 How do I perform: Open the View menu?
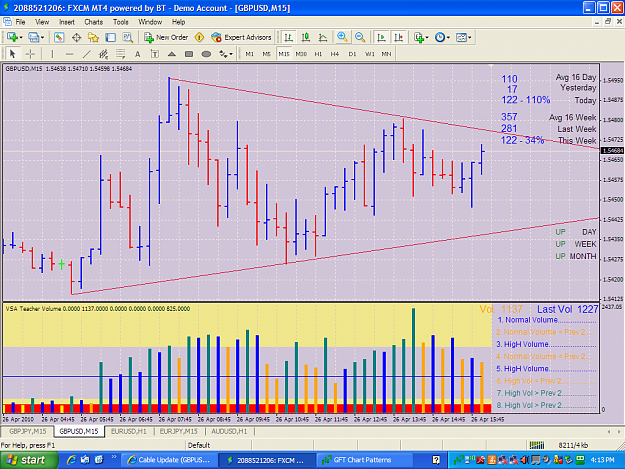point(42,22)
